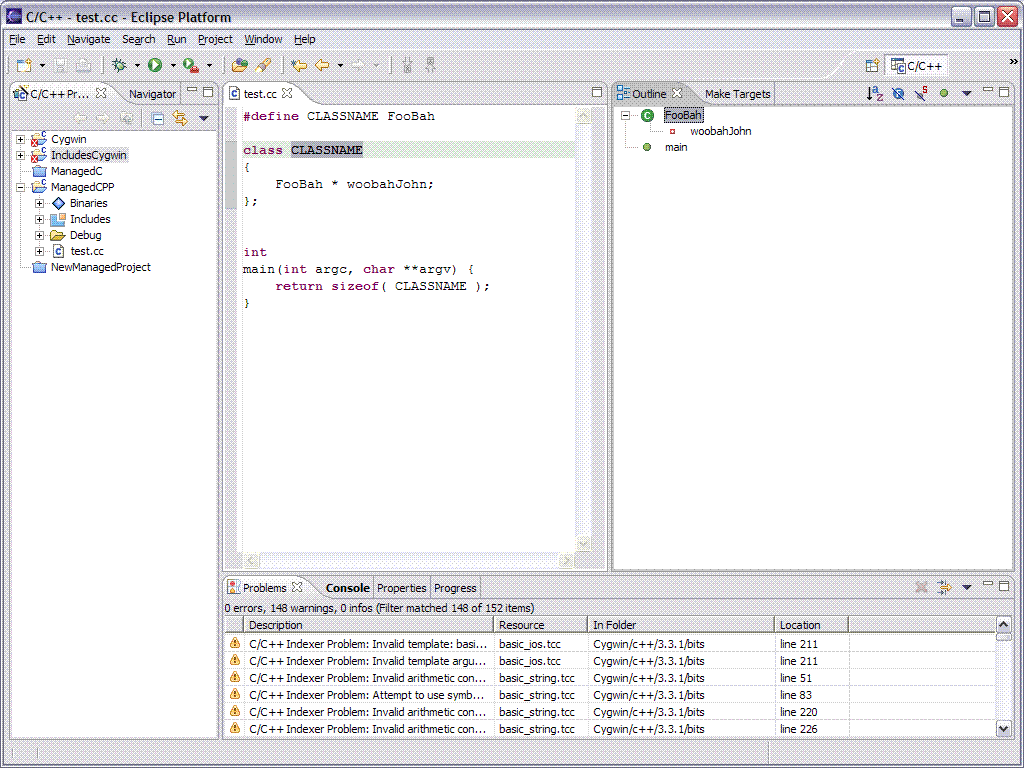The image size is (1024, 768).
Task: Click the Problems view filter icon
Action: coord(943,588)
